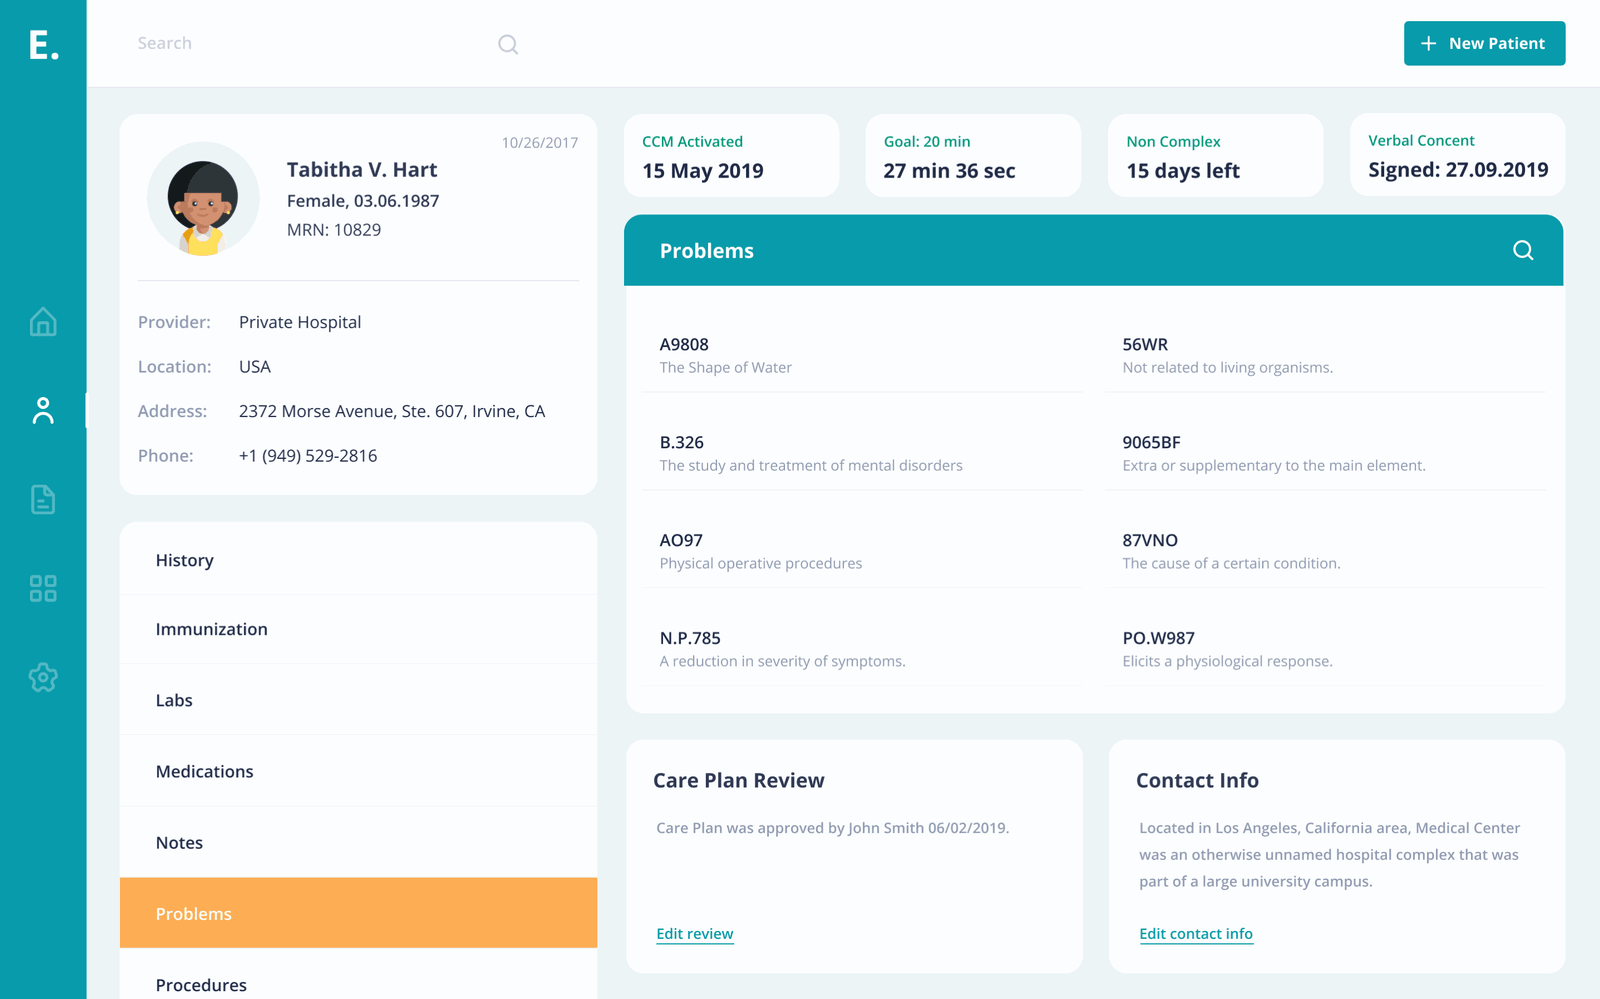Open the CCM Activated 15 May 2019 card
The image size is (1600, 999).
(x=731, y=156)
